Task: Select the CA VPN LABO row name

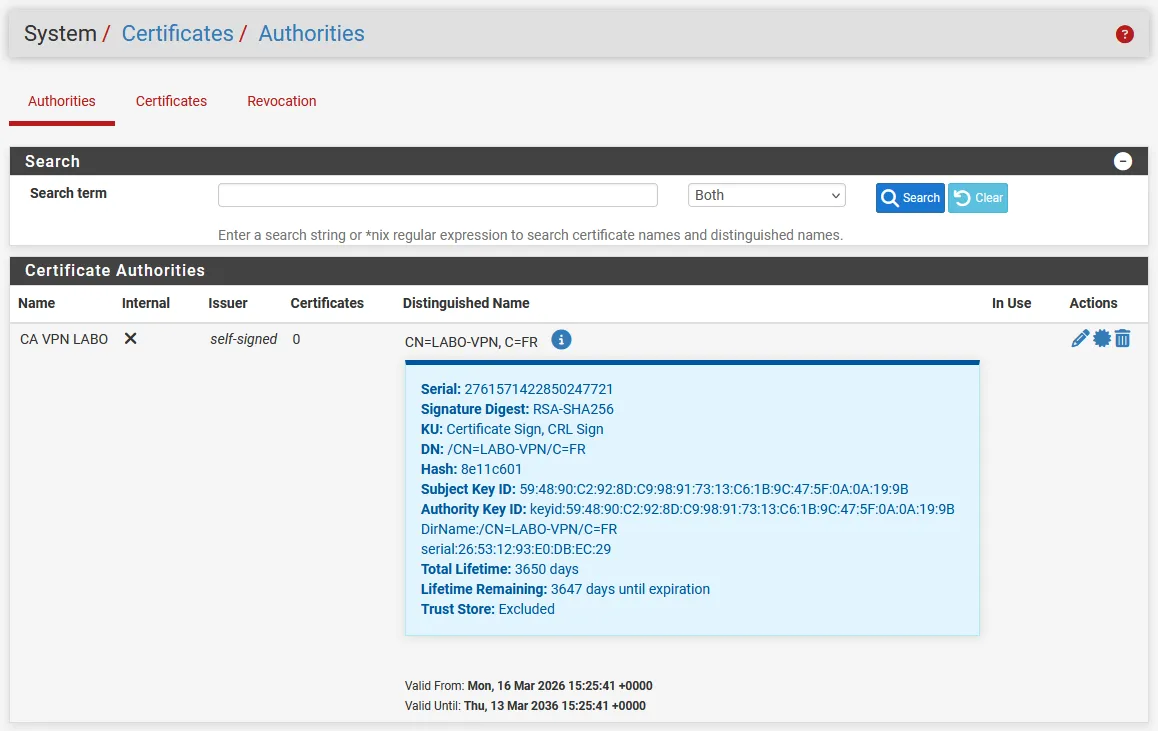Action: click(64, 339)
